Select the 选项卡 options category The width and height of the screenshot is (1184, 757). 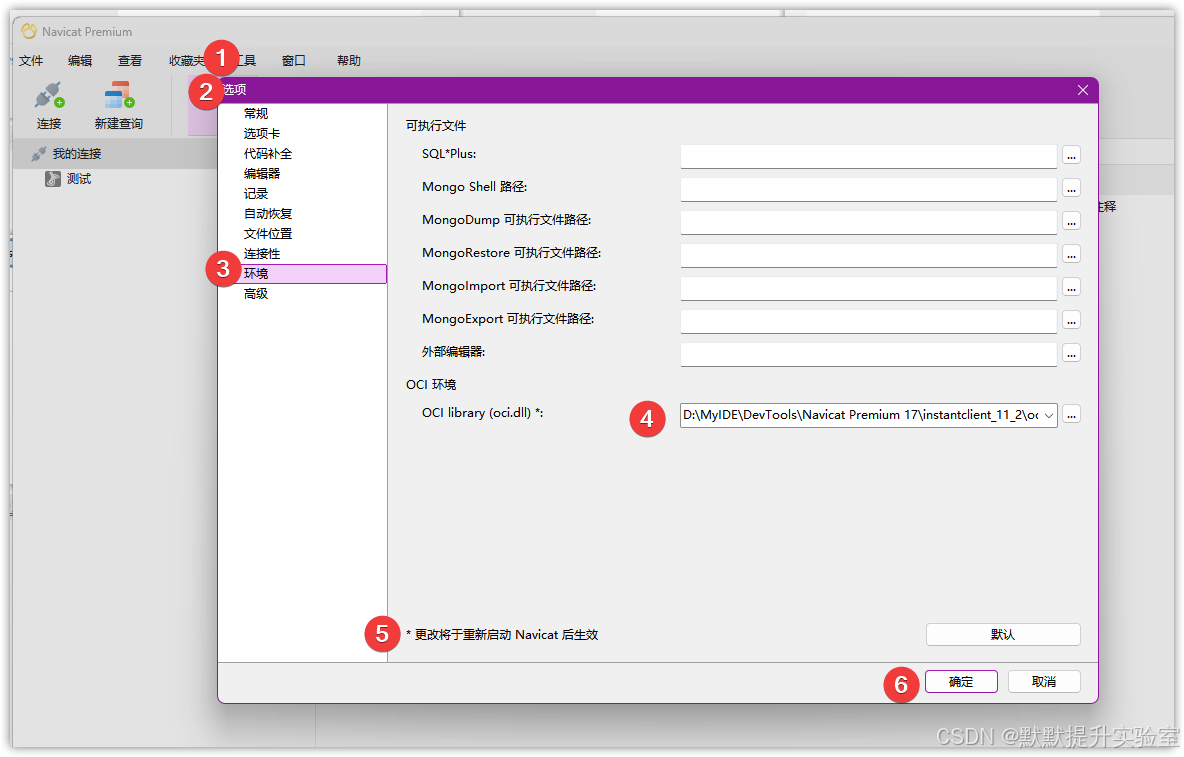(262, 134)
